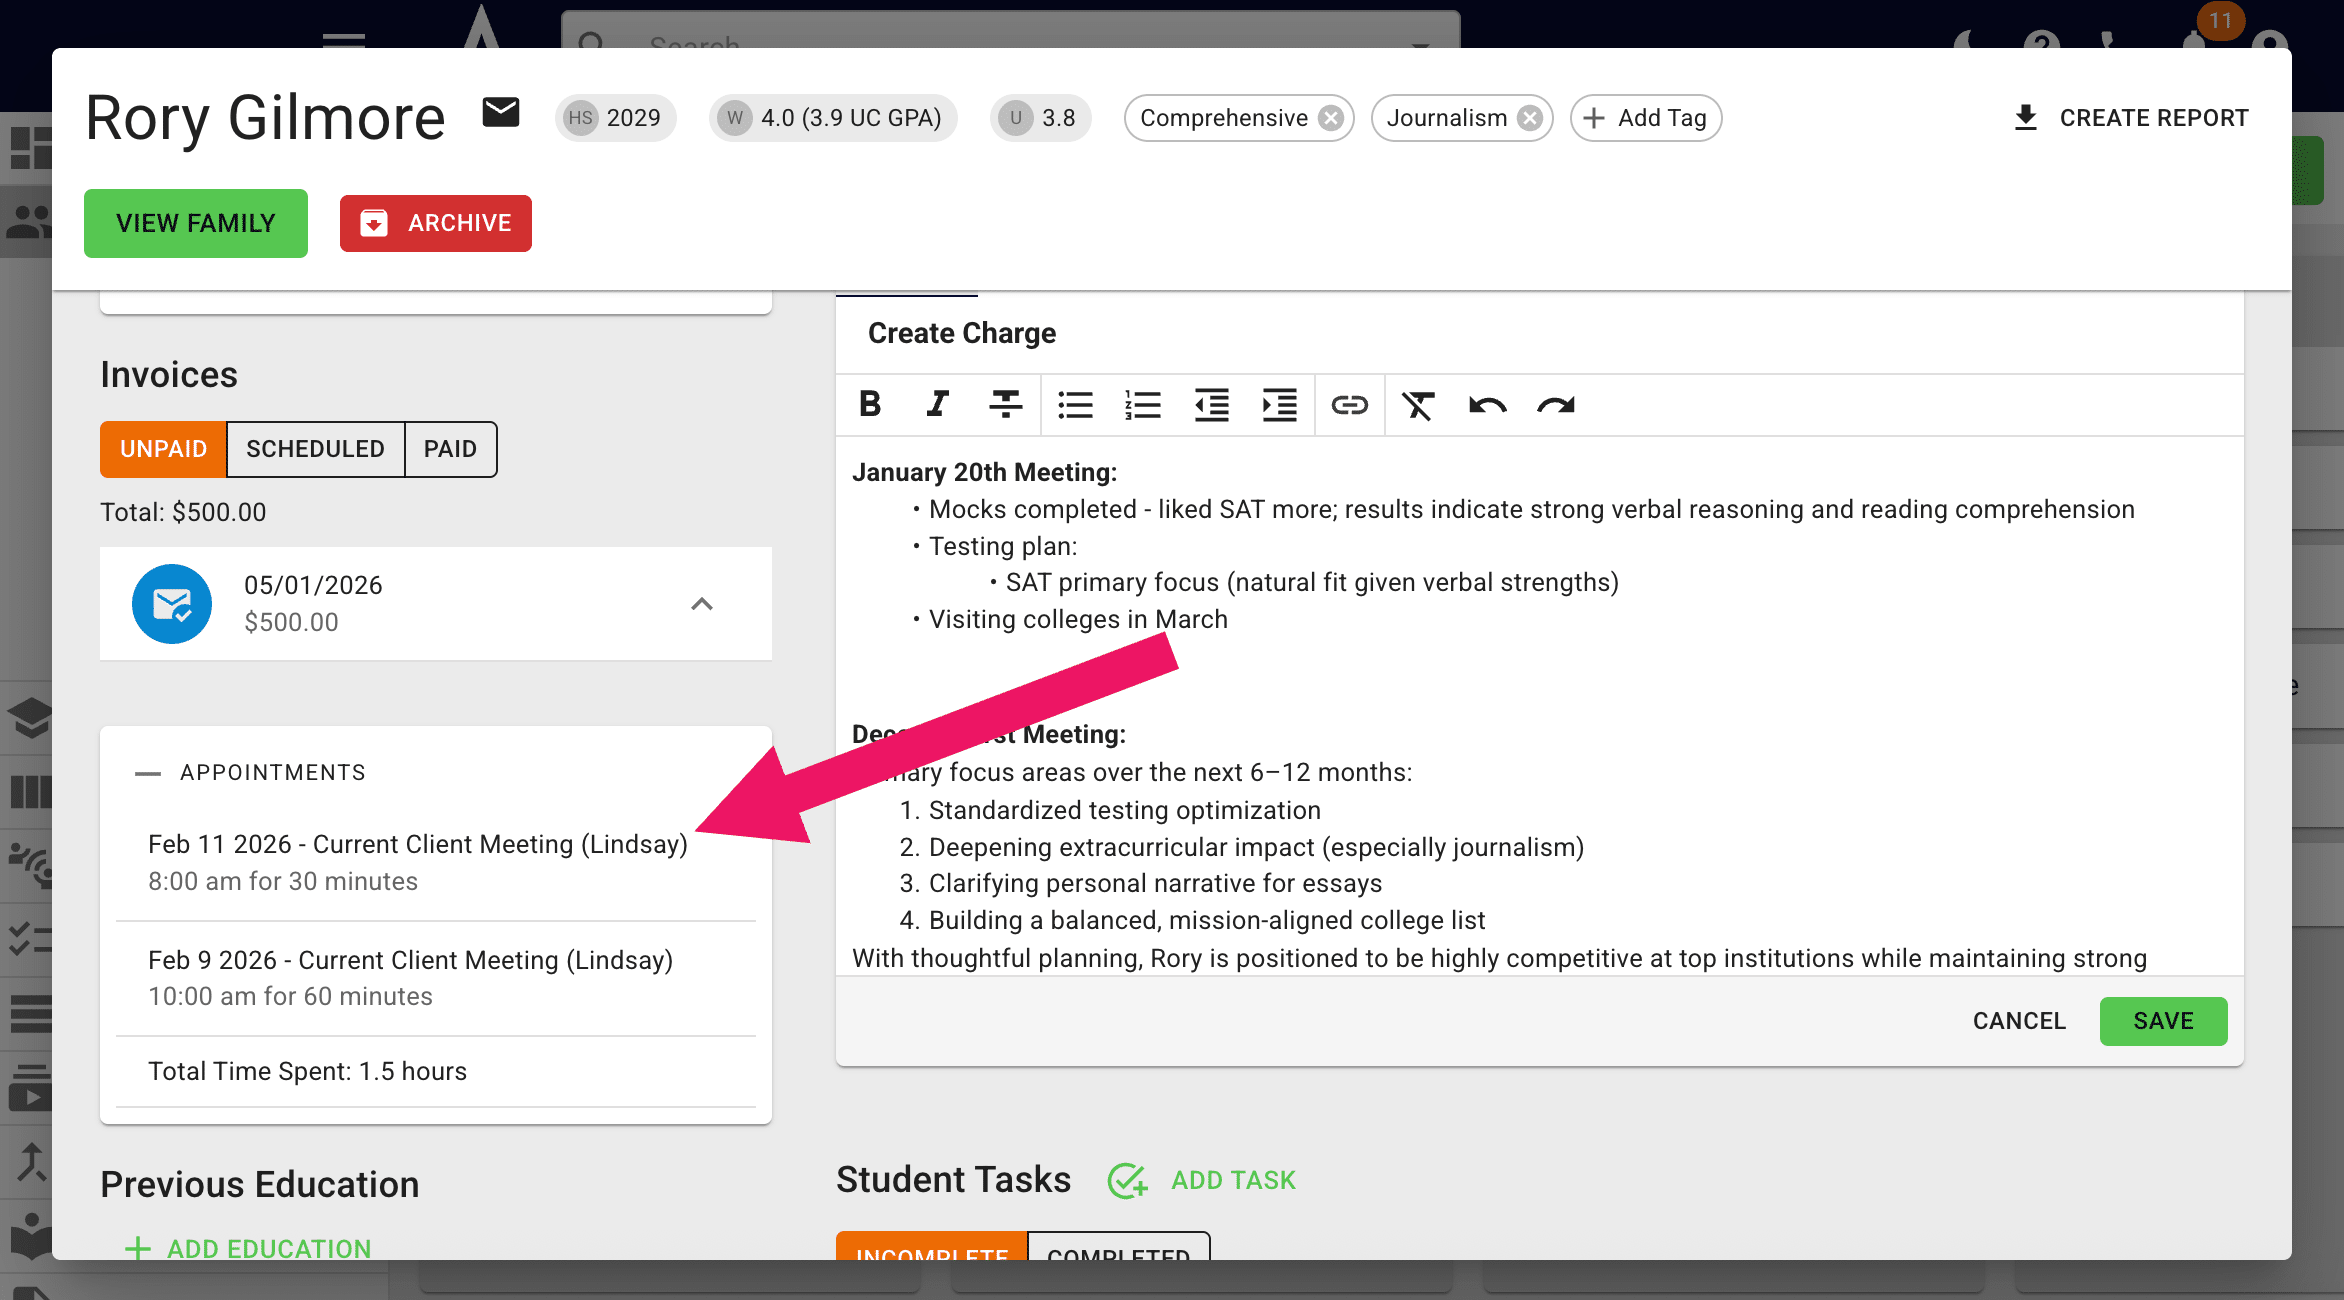Remove the Journalism tag
Image resolution: width=2344 pixels, height=1300 pixels.
click(x=1530, y=118)
